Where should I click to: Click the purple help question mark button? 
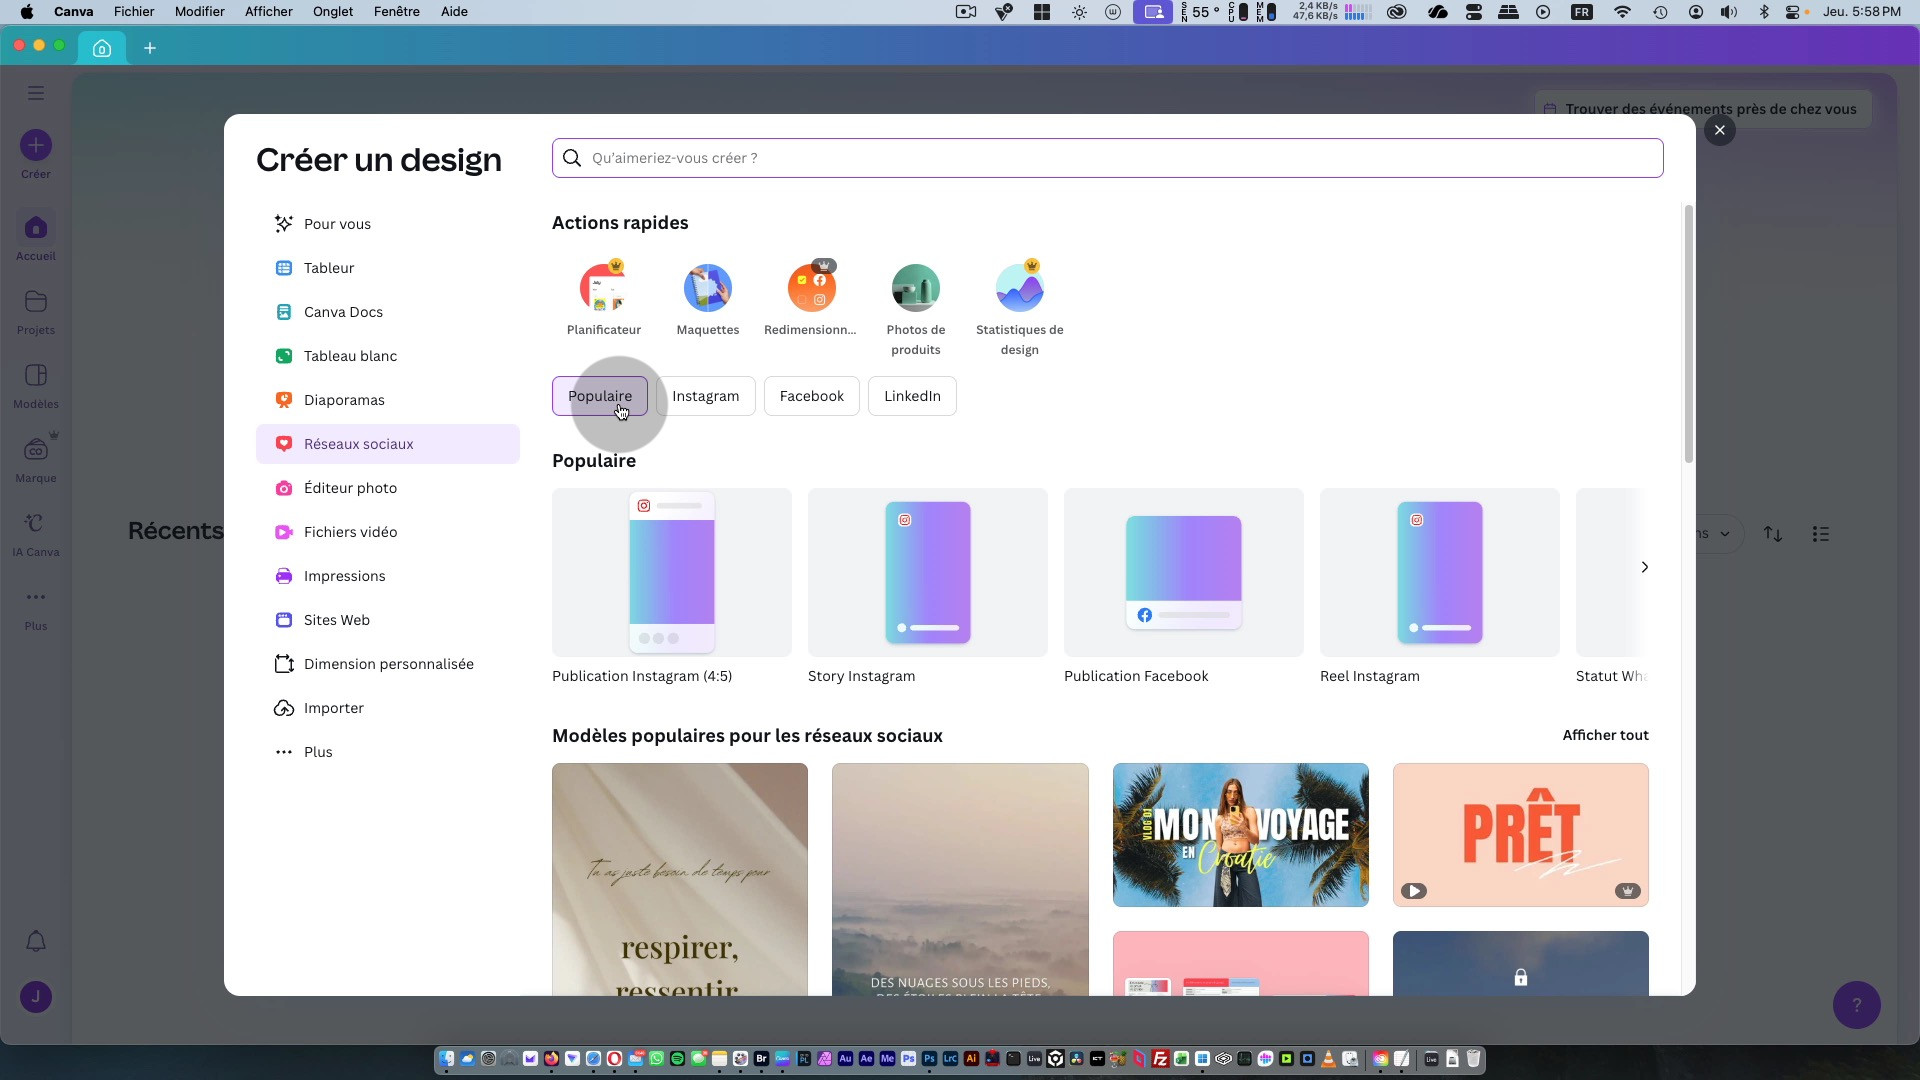pyautogui.click(x=1856, y=1005)
